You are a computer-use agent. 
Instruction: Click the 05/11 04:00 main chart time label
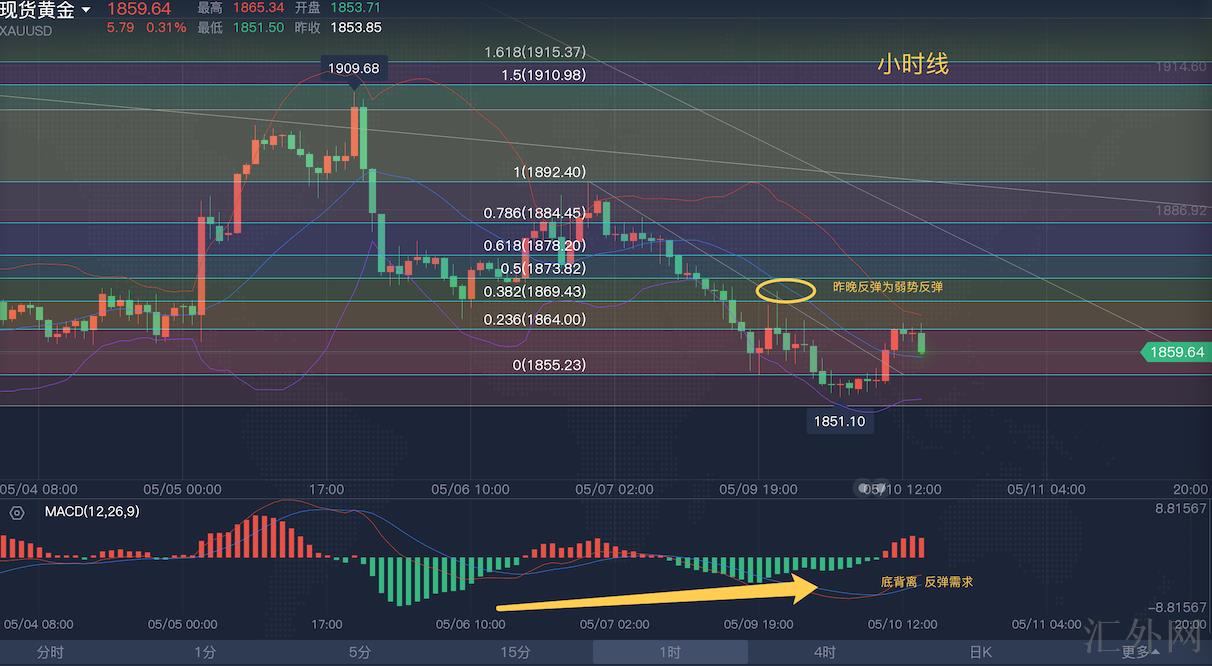(x=1046, y=489)
